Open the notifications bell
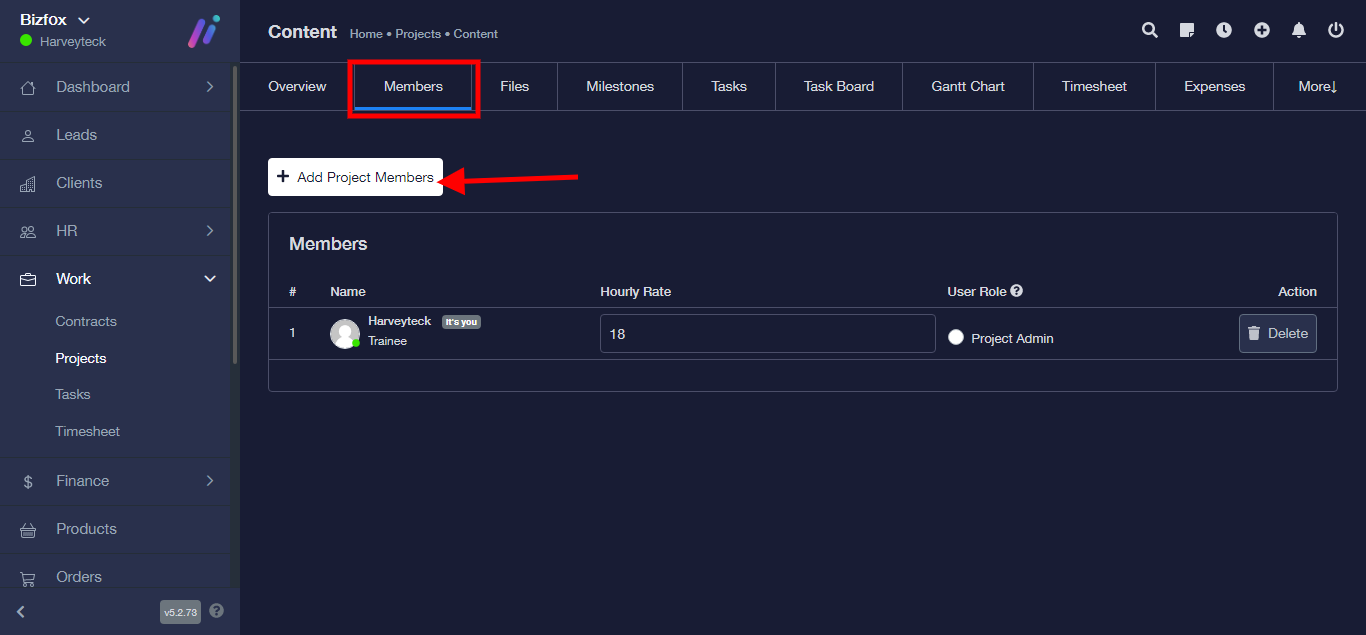 pyautogui.click(x=1299, y=31)
